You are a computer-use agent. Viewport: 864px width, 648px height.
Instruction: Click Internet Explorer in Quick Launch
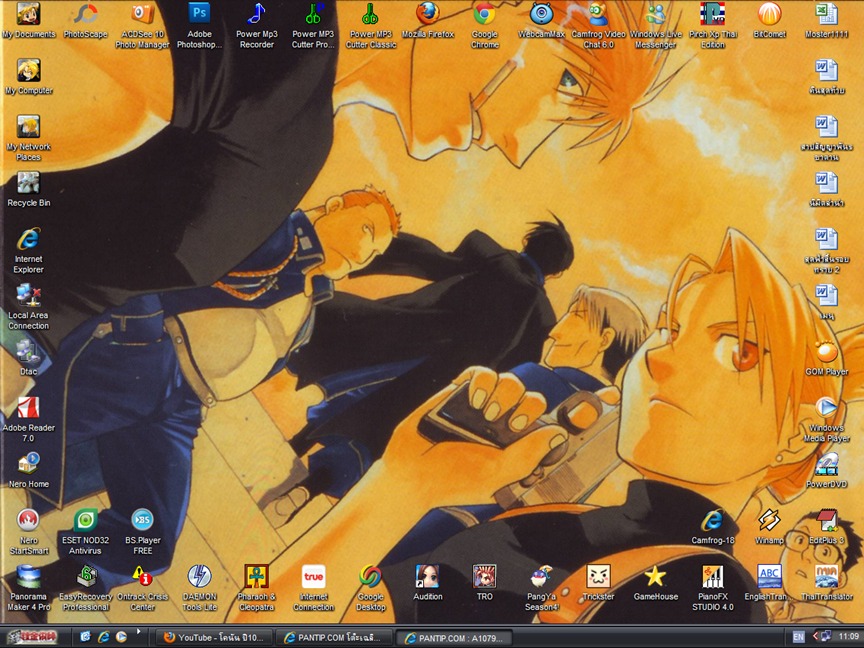pyautogui.click(x=104, y=637)
